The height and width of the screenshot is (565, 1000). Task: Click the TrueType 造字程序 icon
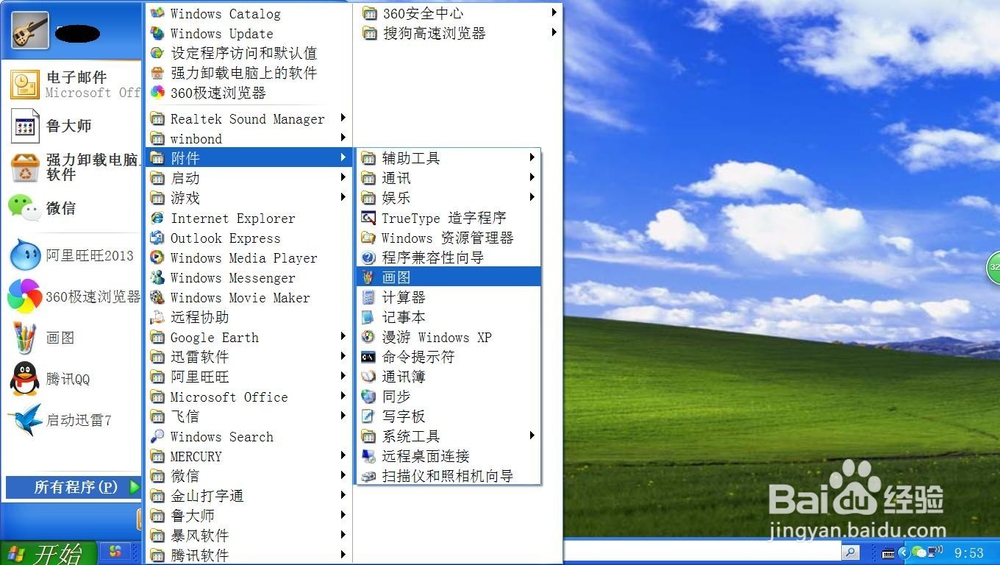pos(368,218)
